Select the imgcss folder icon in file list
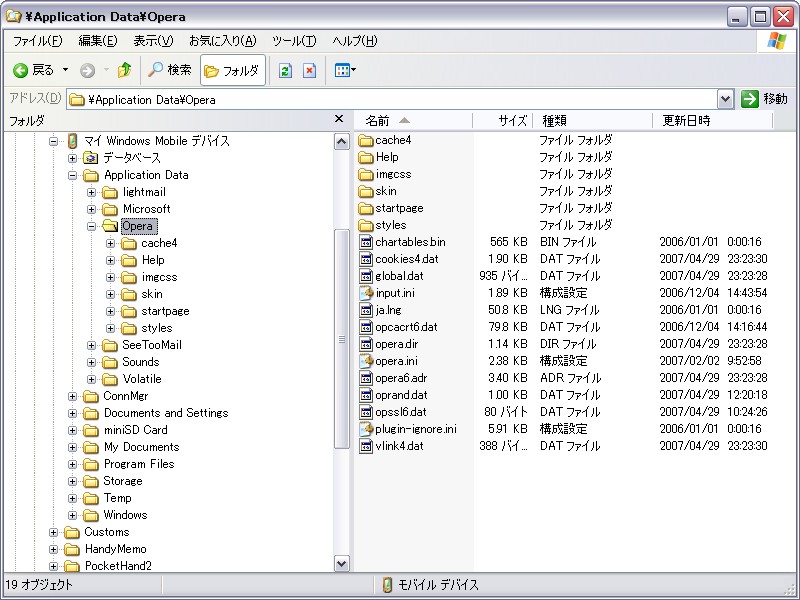 (x=366, y=174)
